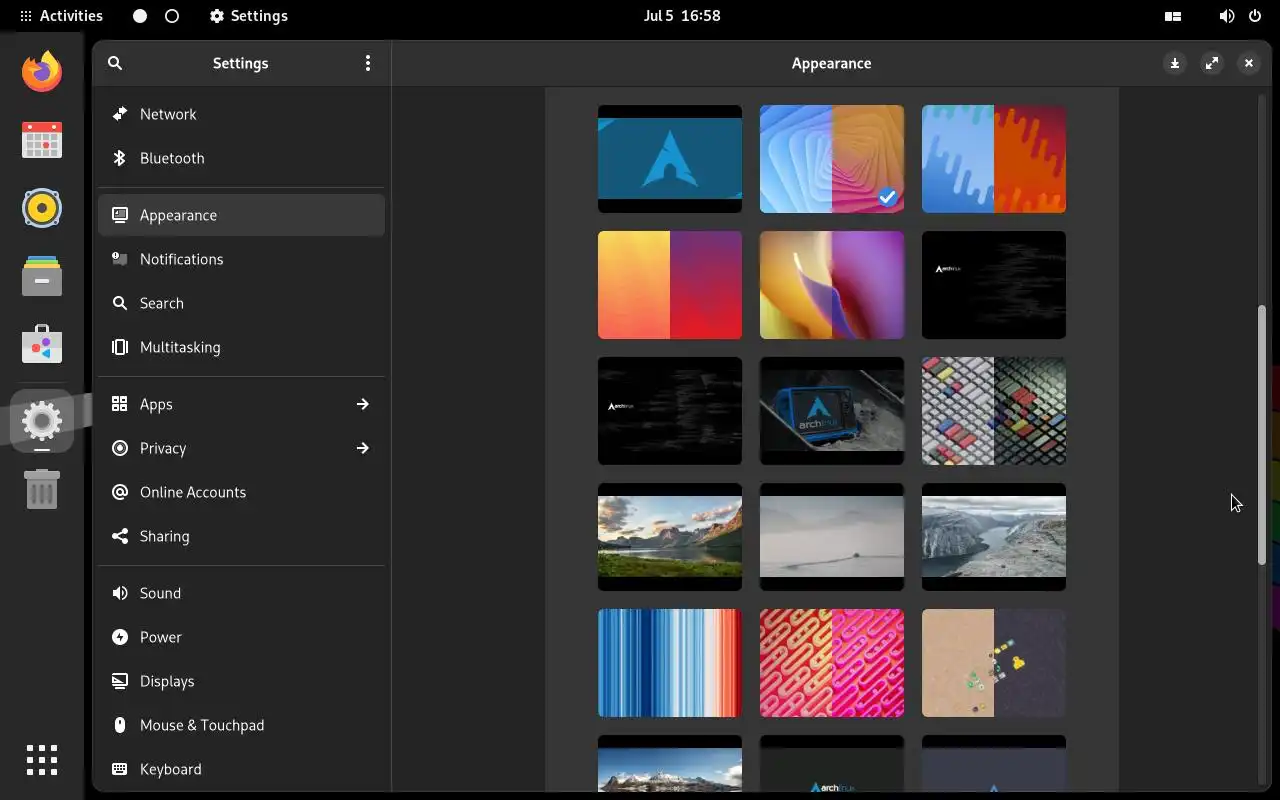Select the fjord cliff wallpaper
The width and height of the screenshot is (1280, 800).
tap(994, 537)
